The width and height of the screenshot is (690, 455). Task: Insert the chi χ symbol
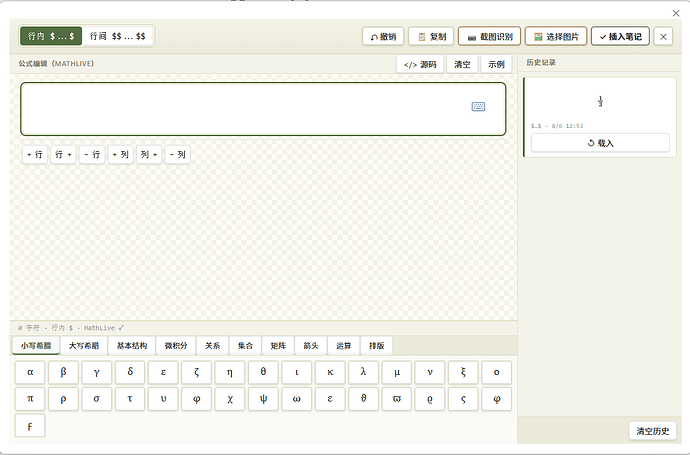(230, 399)
